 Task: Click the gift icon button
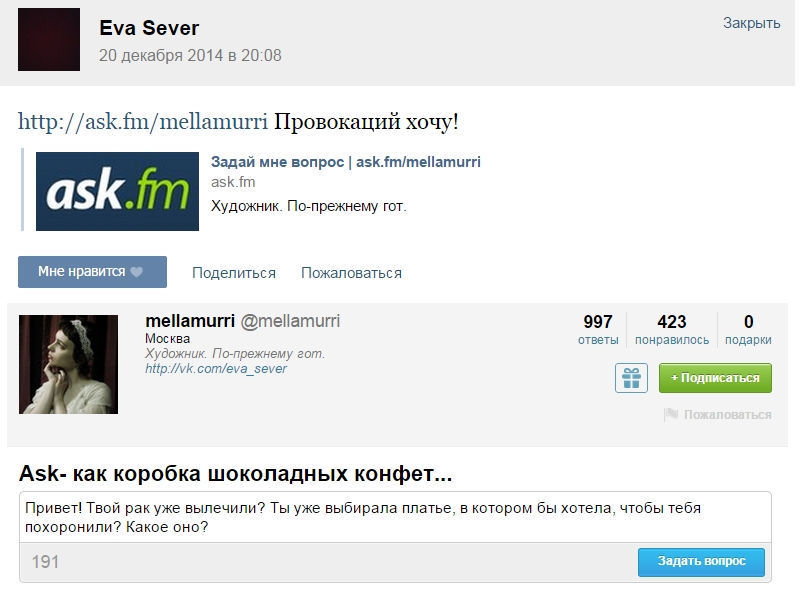(631, 378)
